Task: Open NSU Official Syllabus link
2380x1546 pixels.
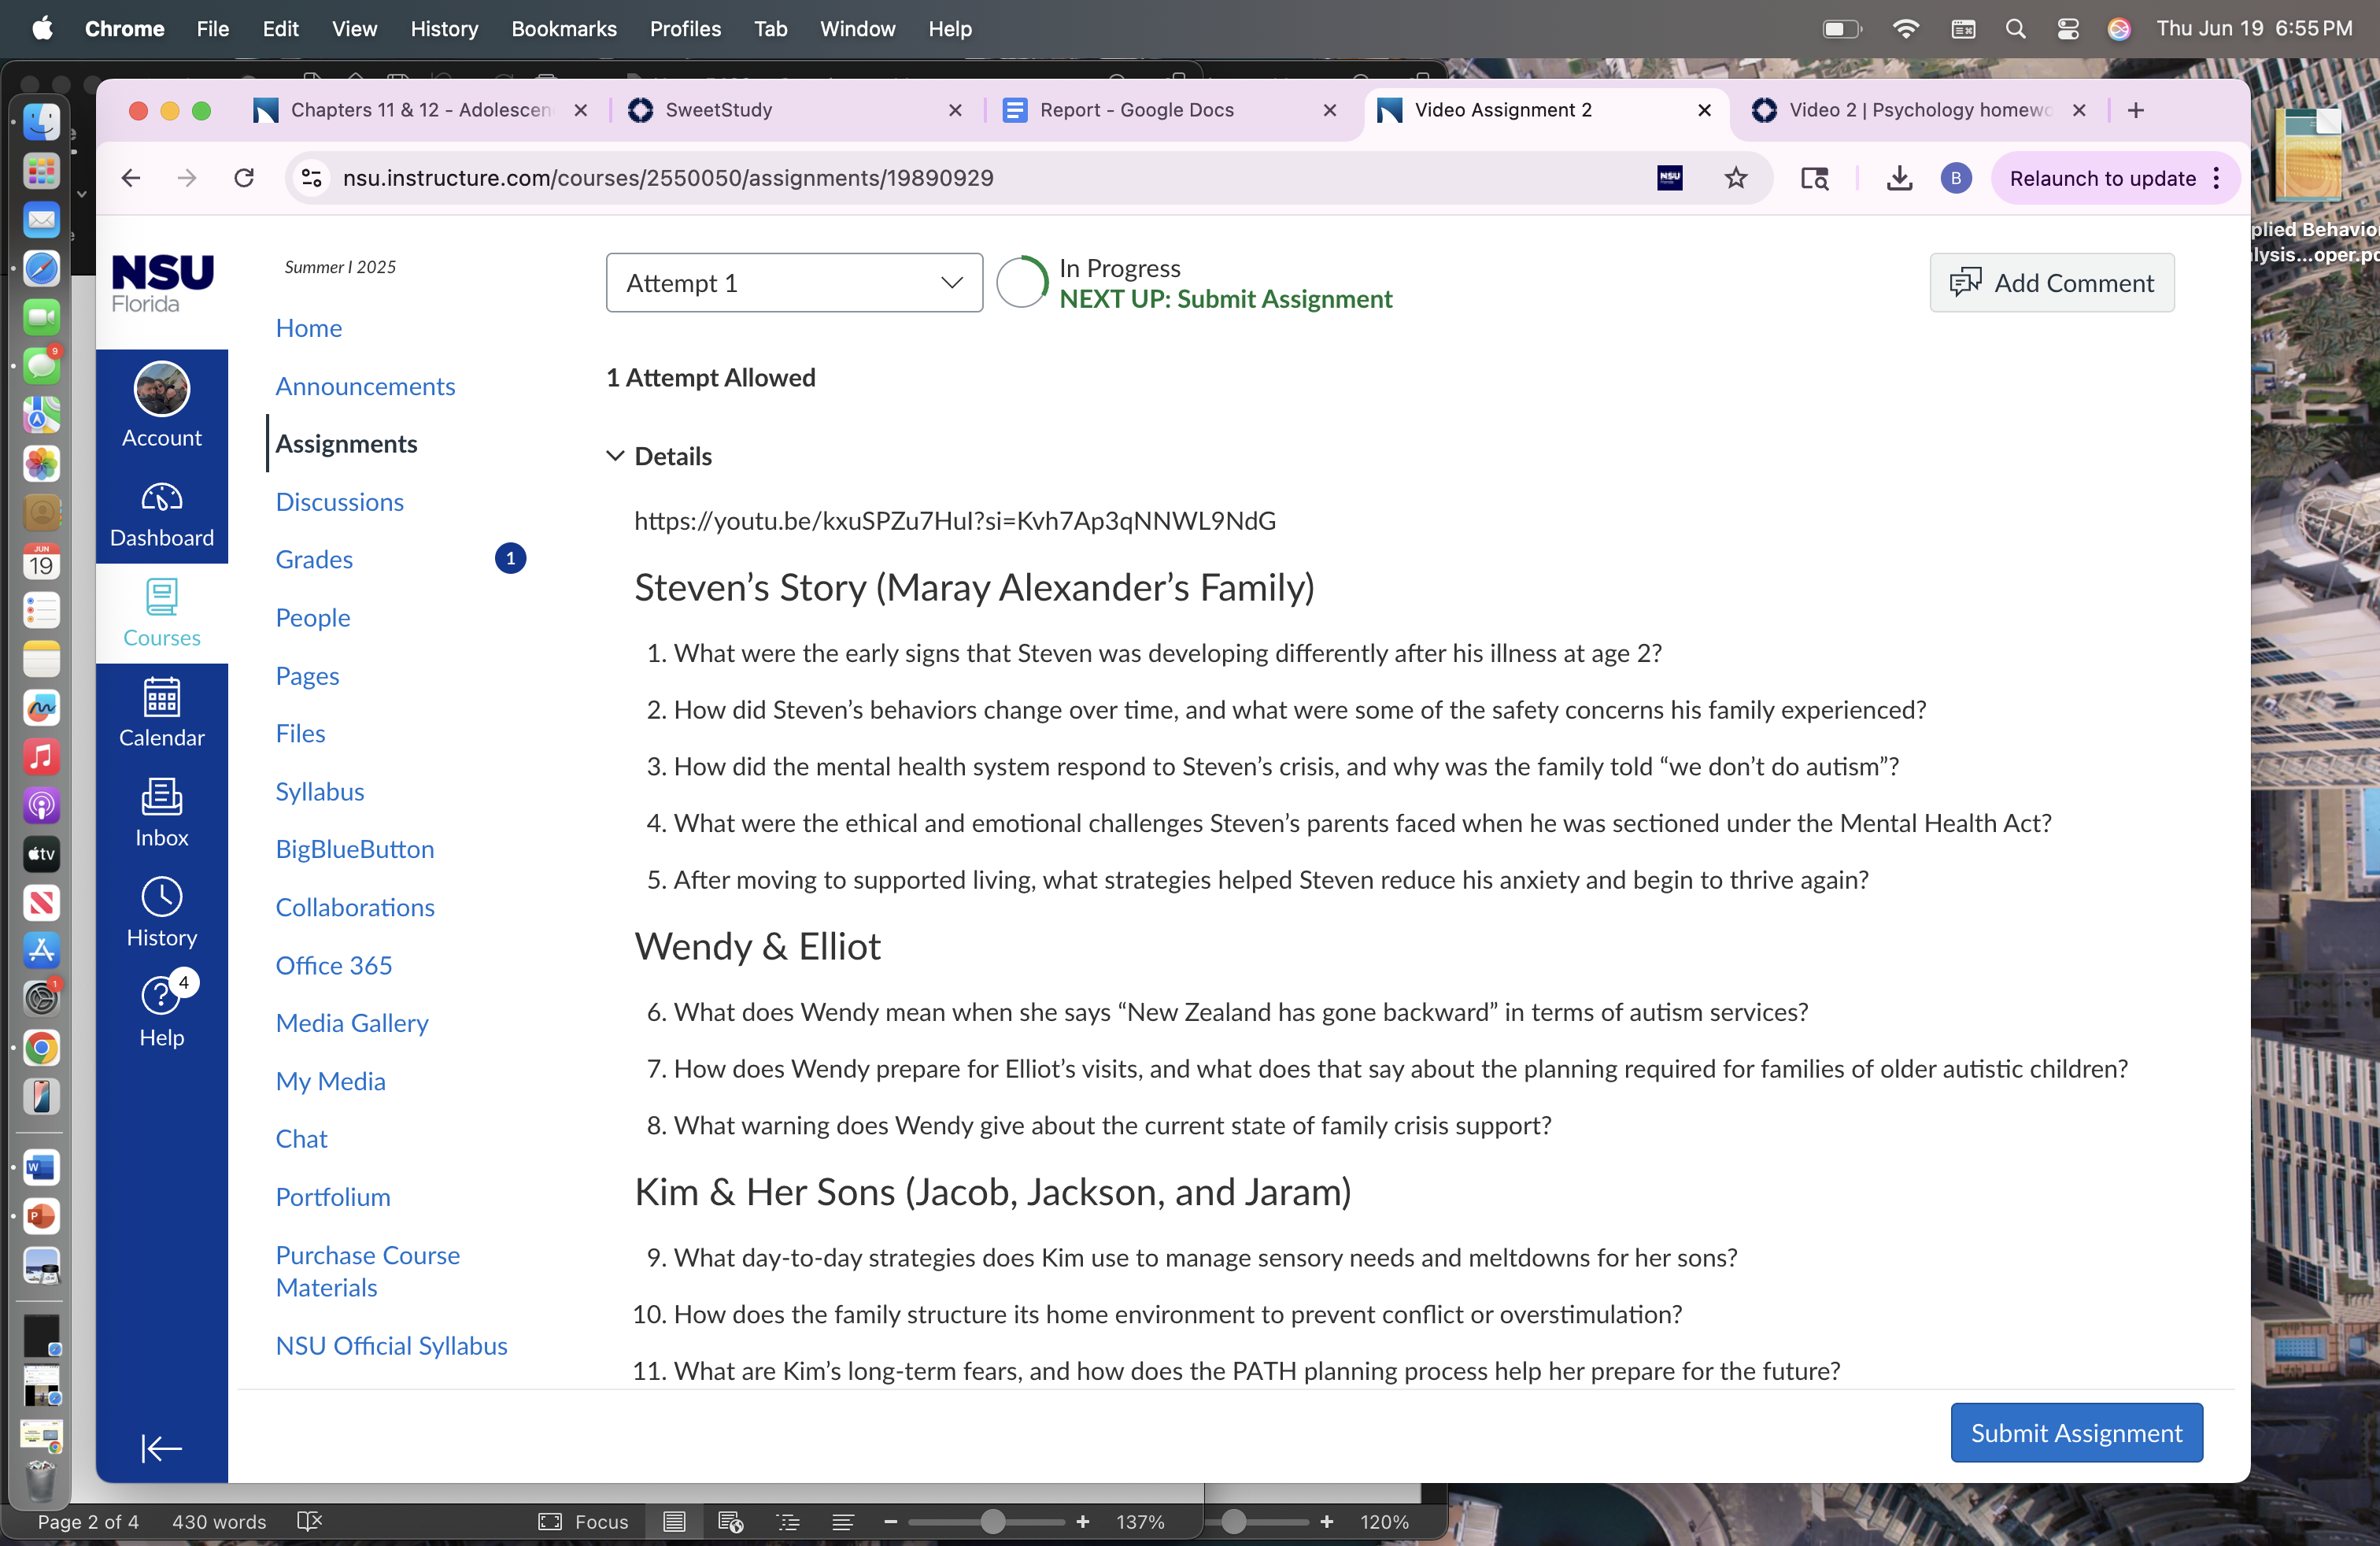Action: [391, 1345]
